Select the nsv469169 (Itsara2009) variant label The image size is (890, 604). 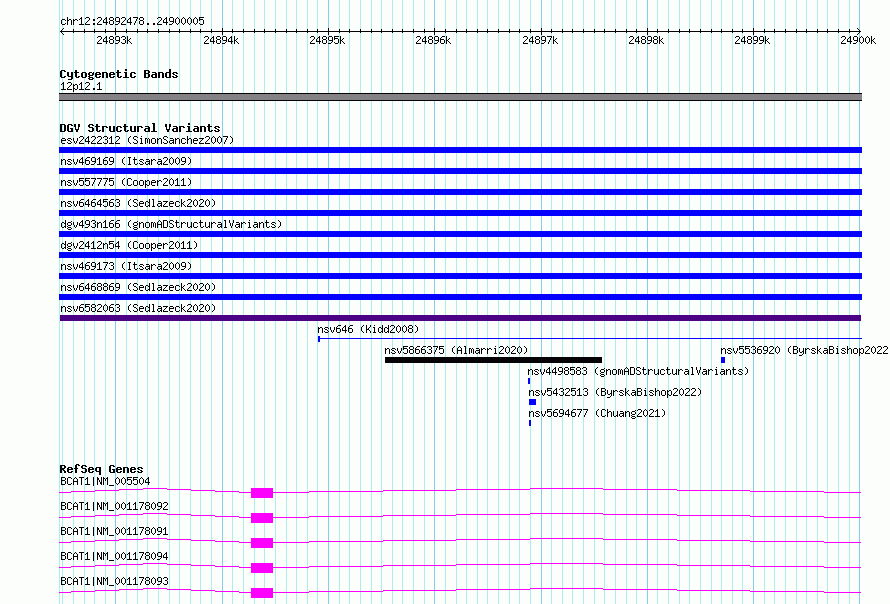coord(126,161)
